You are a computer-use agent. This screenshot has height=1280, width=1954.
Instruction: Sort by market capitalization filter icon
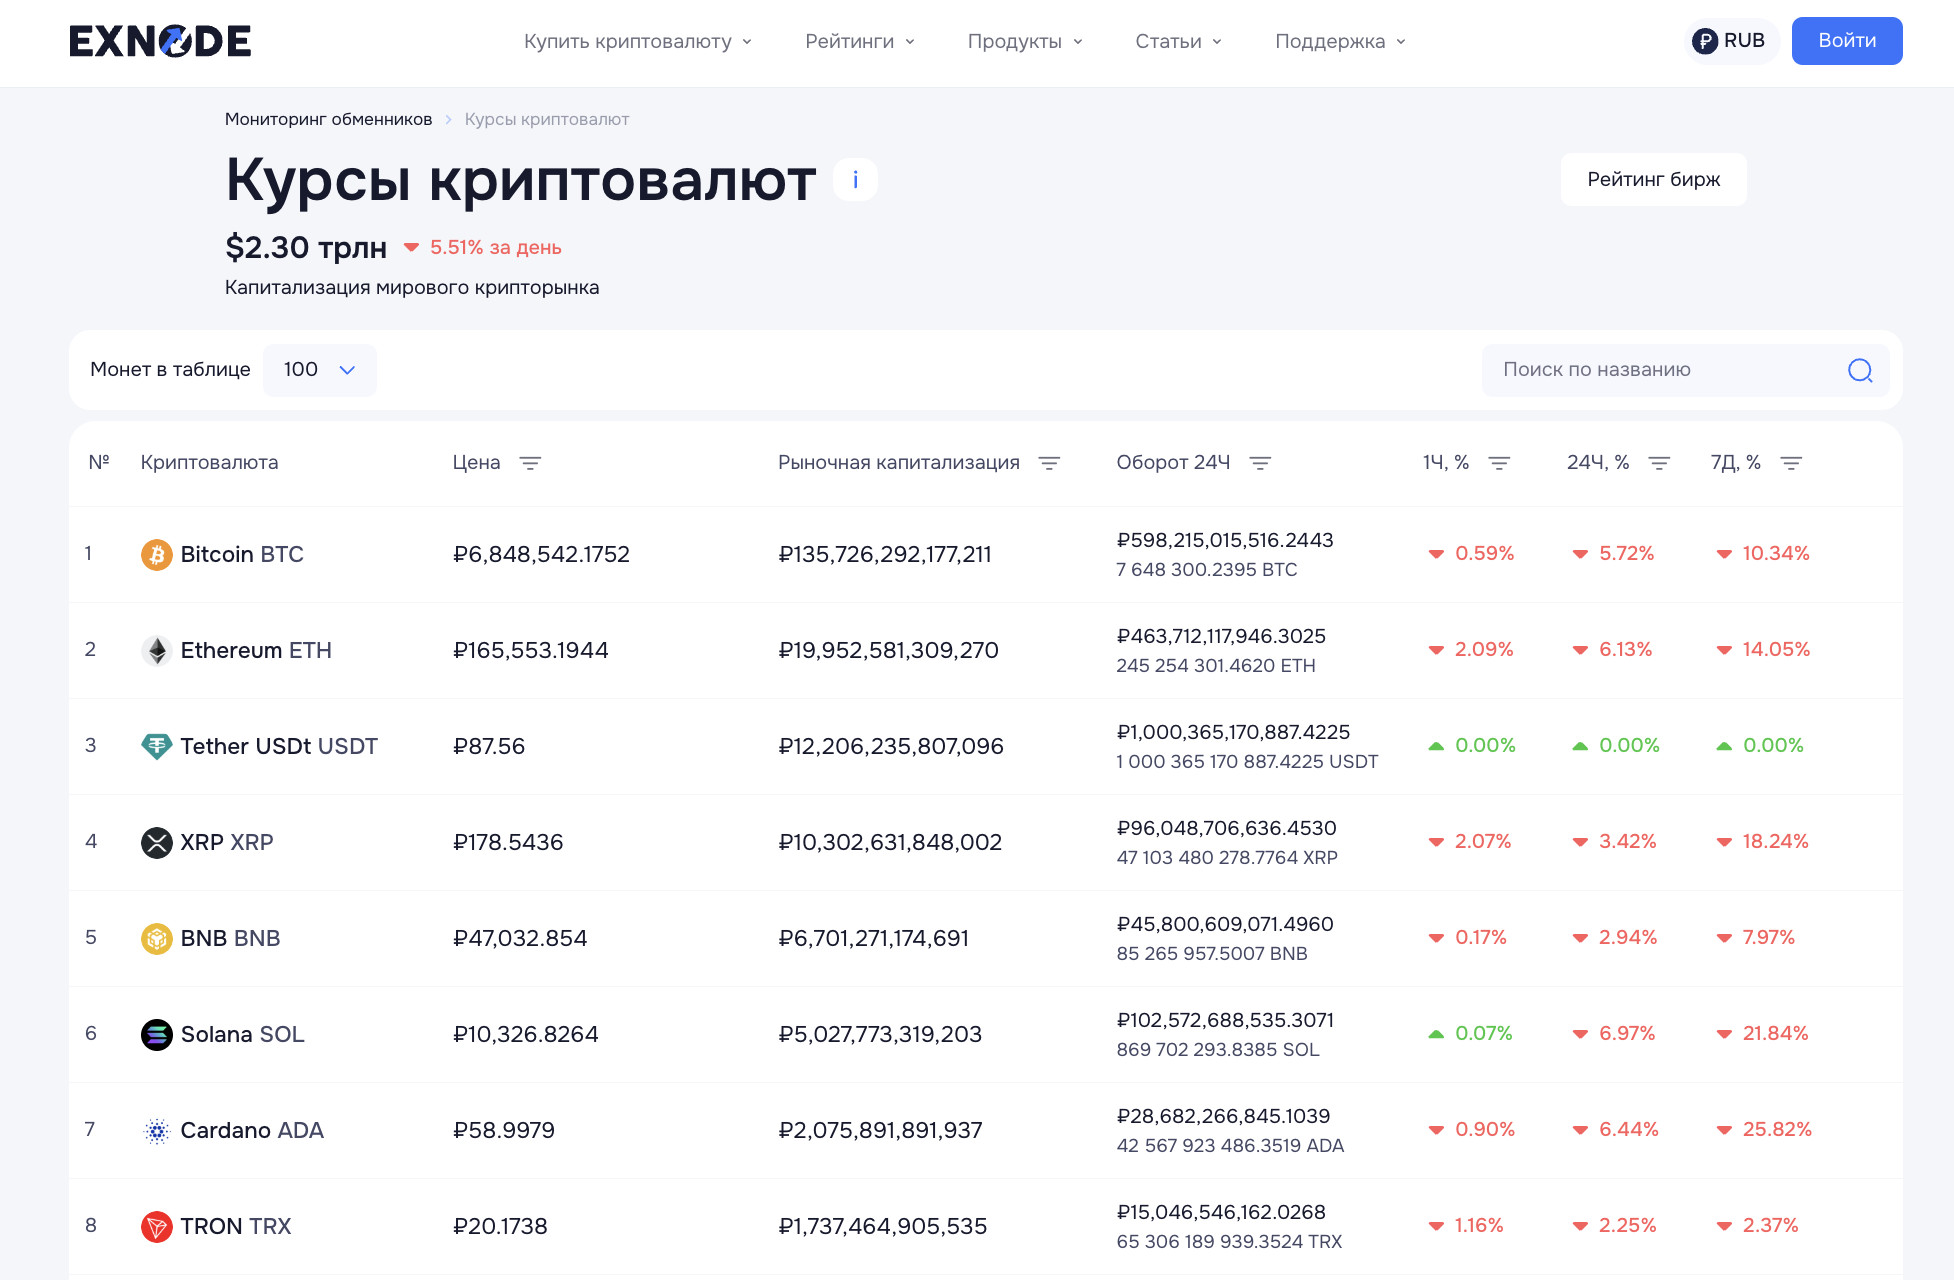tap(1048, 463)
